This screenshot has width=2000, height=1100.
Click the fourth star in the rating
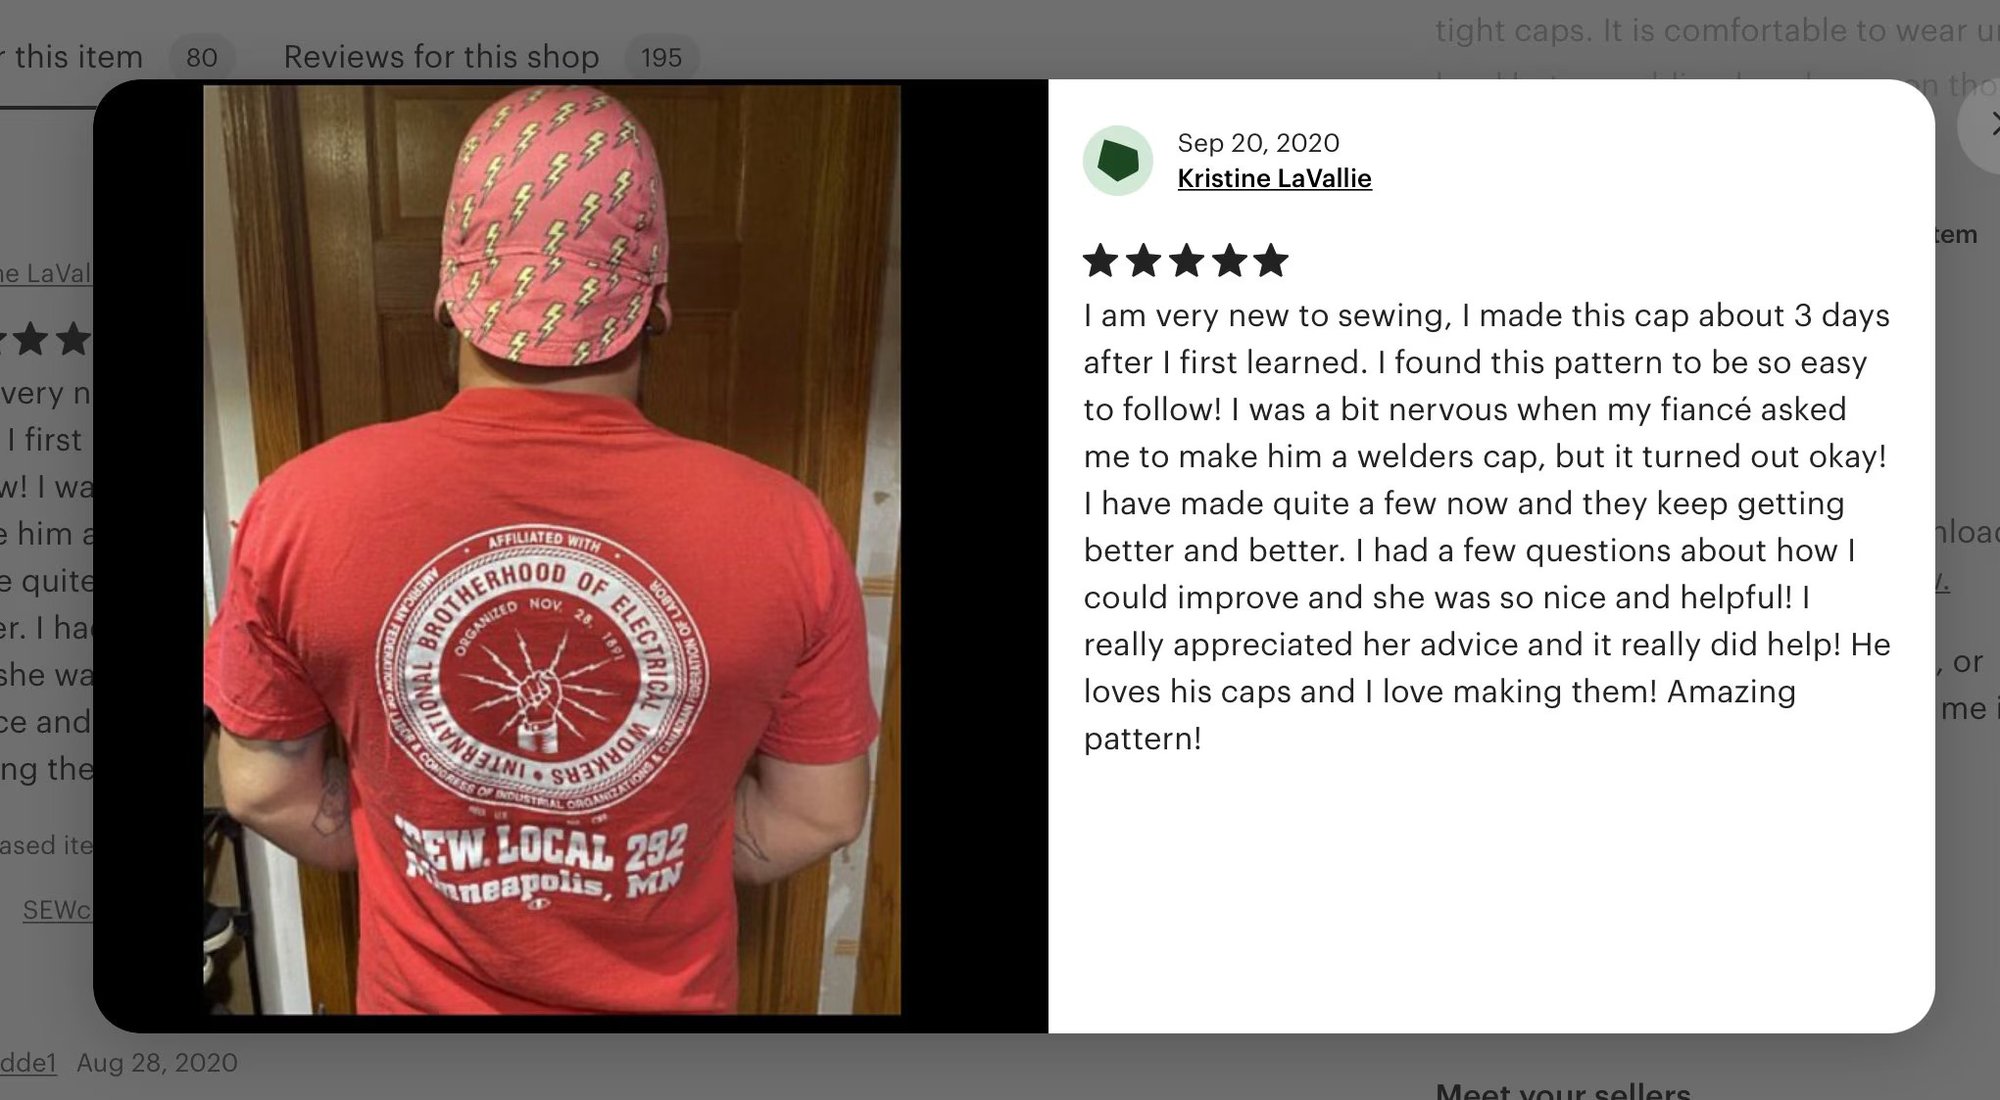coord(1229,260)
